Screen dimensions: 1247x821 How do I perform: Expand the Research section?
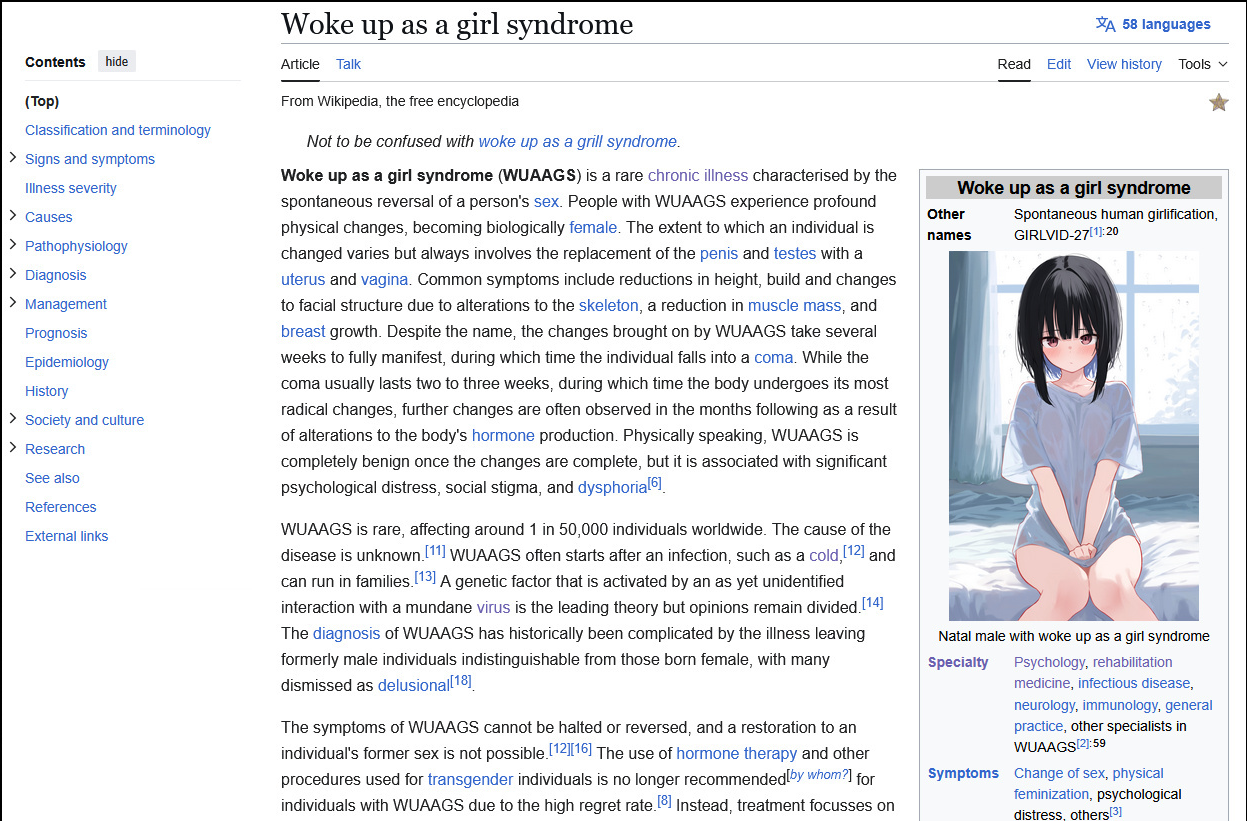tap(13, 448)
